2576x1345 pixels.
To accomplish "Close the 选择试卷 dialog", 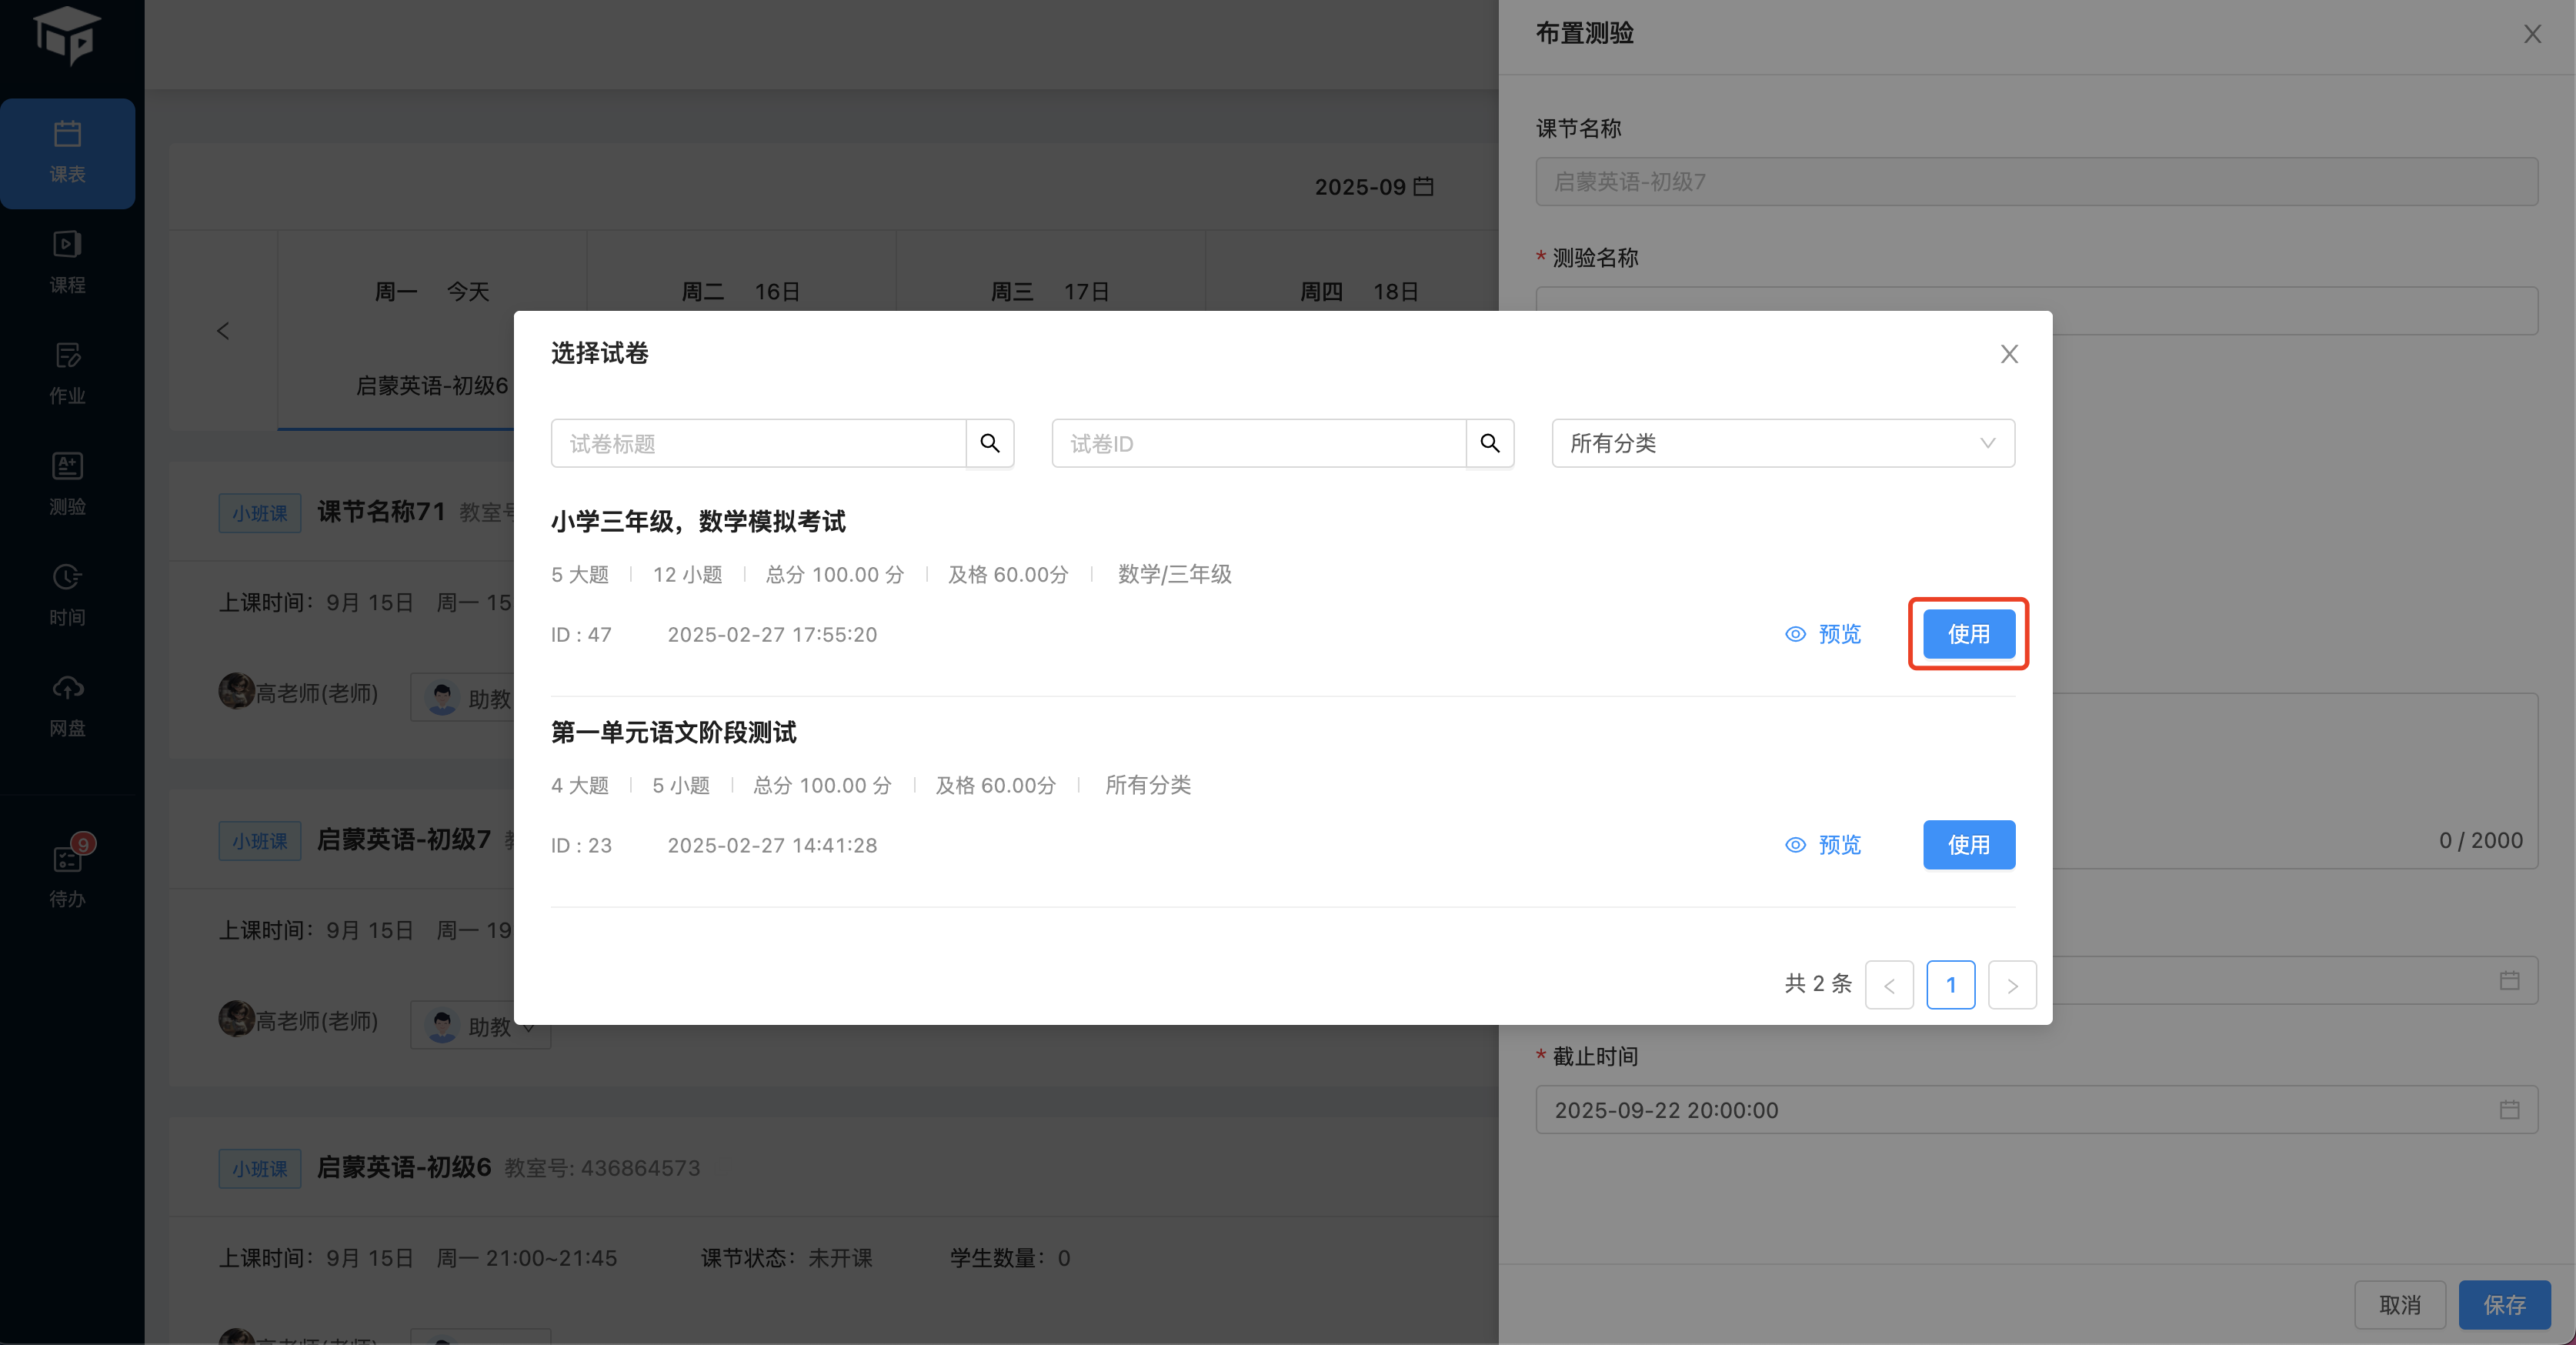I will (2009, 354).
